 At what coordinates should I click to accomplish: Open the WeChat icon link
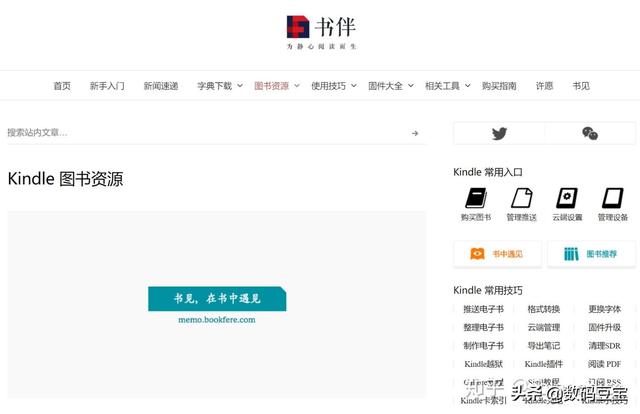(590, 134)
